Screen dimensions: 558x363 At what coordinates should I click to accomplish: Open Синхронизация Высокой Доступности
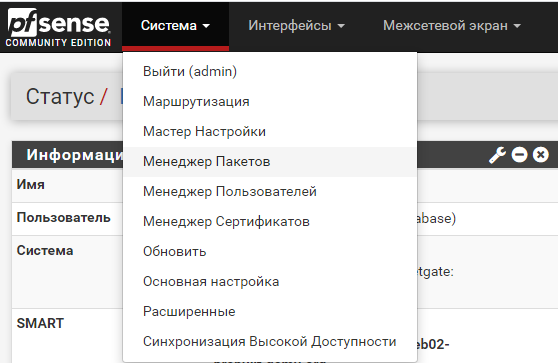click(x=270, y=342)
